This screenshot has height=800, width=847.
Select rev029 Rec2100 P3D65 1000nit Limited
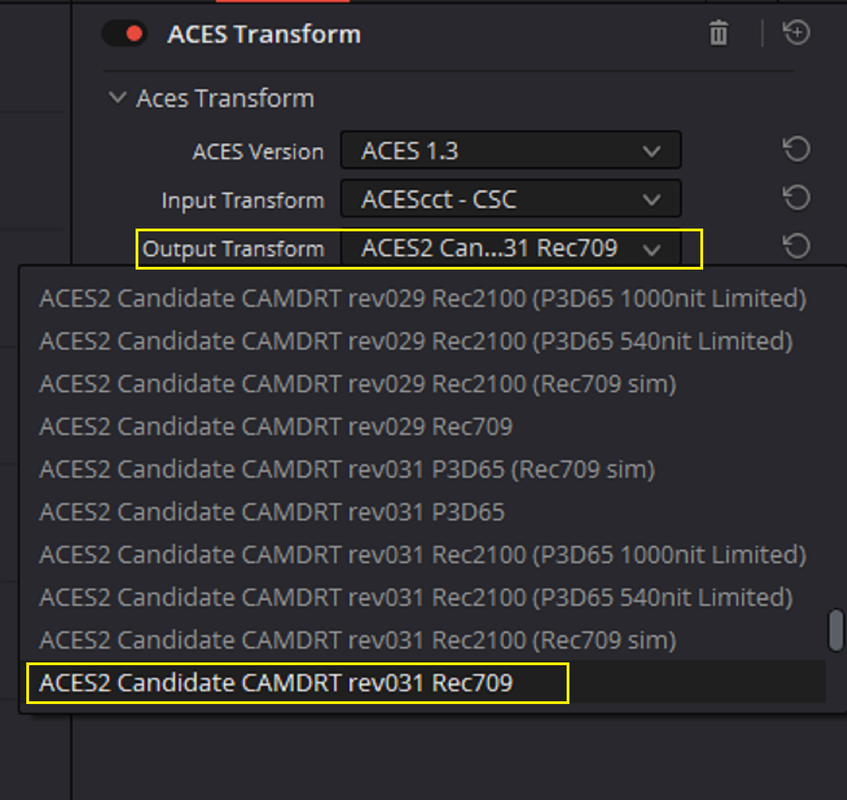[422, 298]
